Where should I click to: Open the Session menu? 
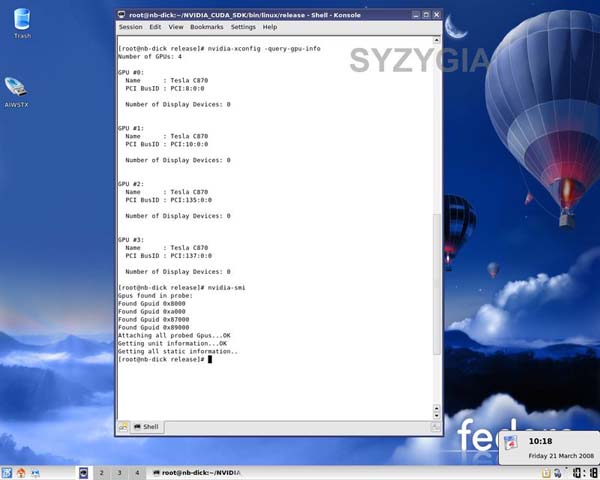click(130, 27)
